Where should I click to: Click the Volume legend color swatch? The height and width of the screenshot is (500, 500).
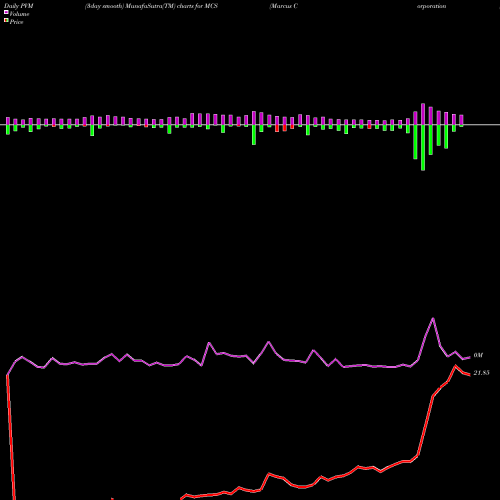pyautogui.click(x=6, y=13)
